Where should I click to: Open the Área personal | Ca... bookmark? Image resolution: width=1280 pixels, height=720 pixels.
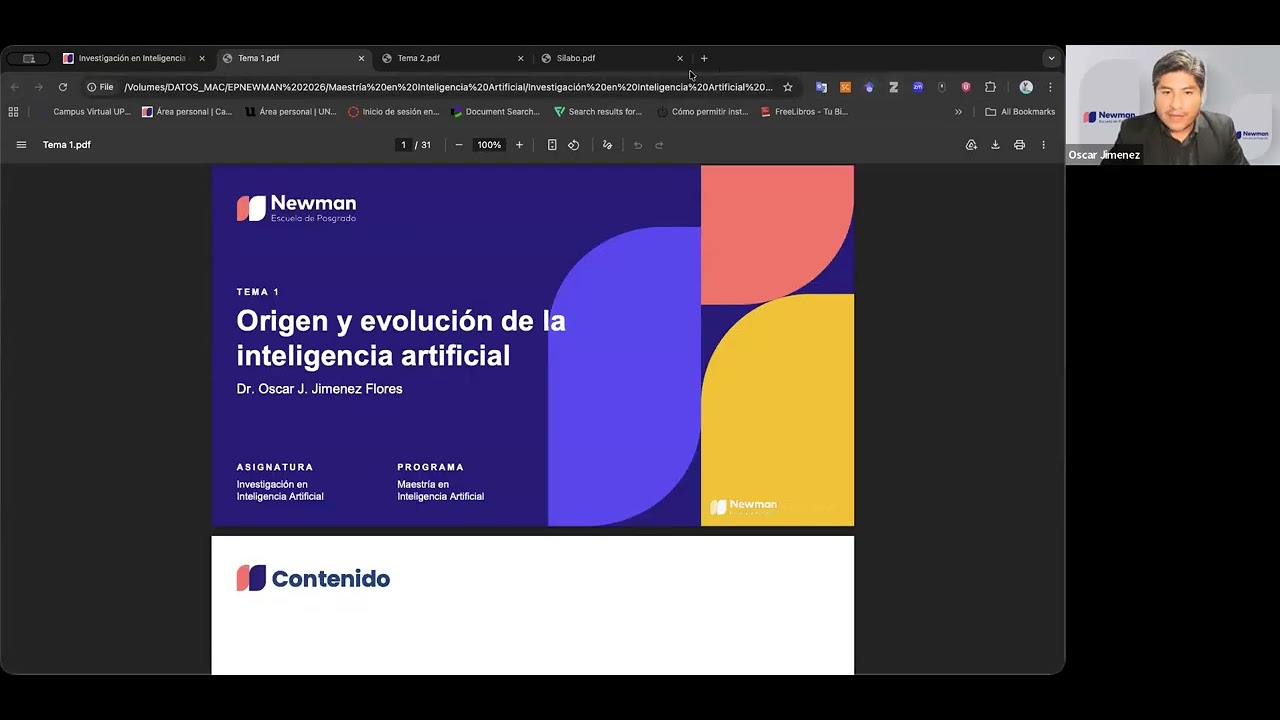(187, 112)
